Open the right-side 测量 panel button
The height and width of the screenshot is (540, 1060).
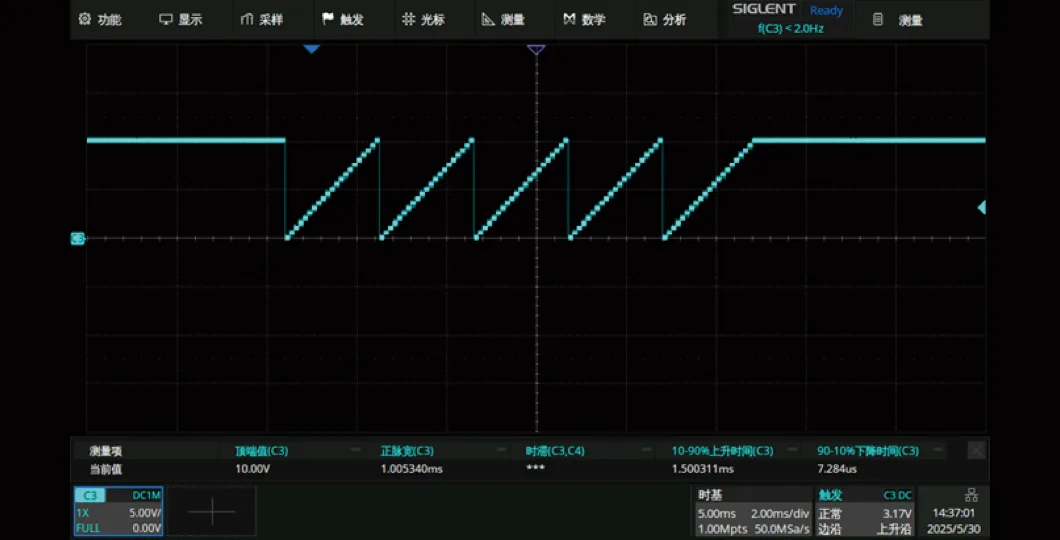point(899,20)
